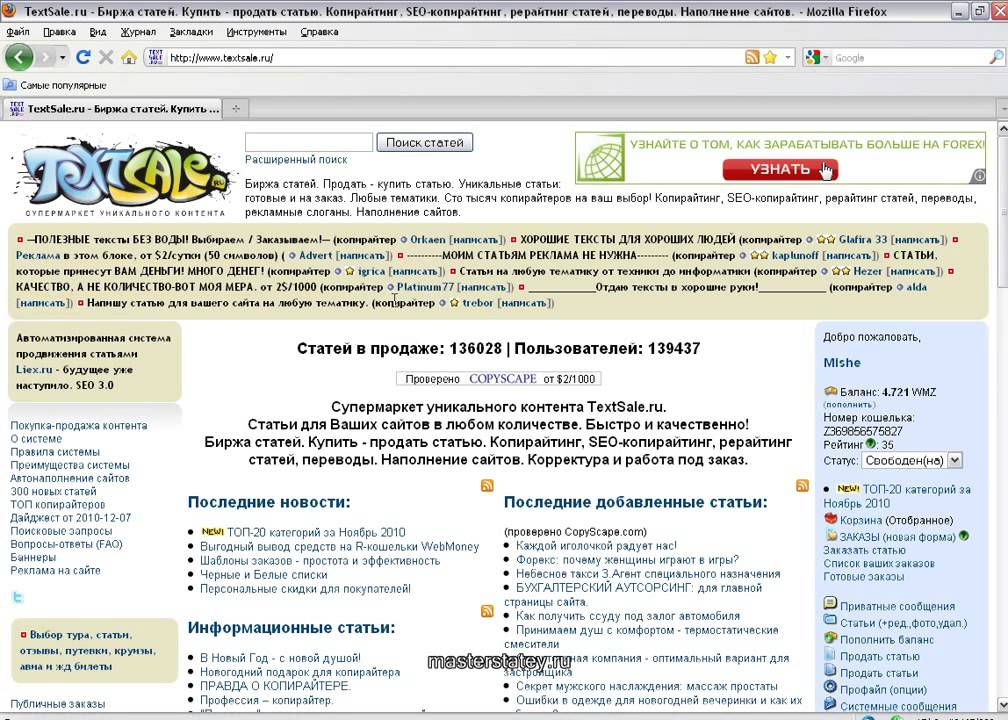Open the ЗАКАЗЫ (новая форма) folder icon
Screen dimensions: 1008x720
pyautogui.click(x=831, y=536)
